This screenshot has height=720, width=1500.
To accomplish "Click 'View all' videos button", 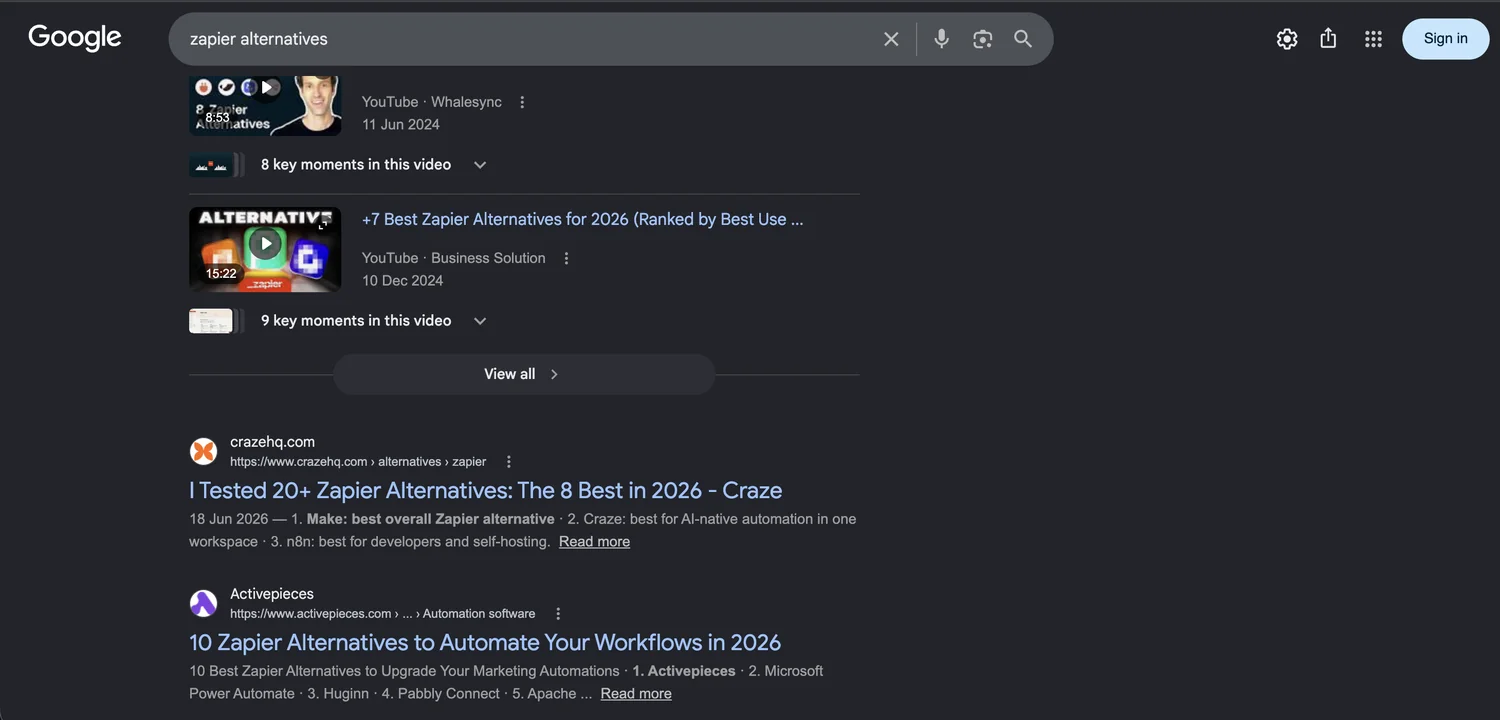I will point(523,374).
